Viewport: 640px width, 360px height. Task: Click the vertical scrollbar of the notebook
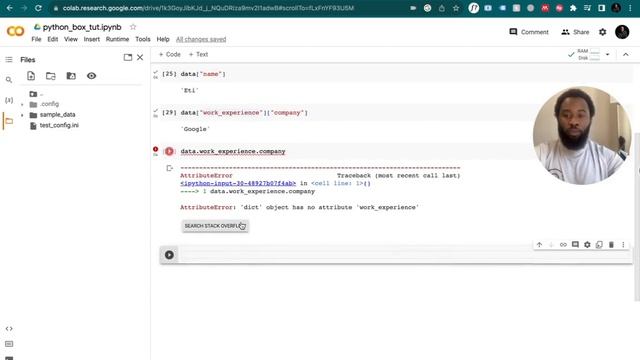coord(637,216)
